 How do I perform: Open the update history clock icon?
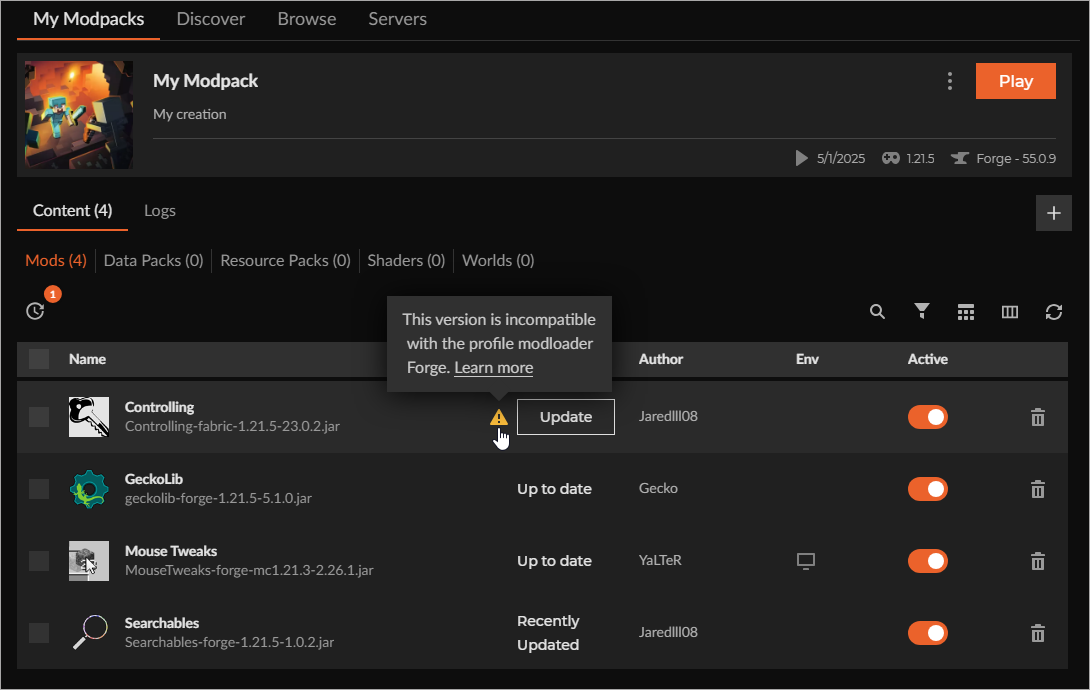(x=35, y=311)
